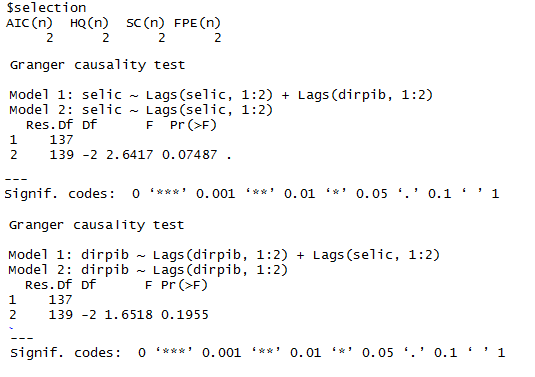This screenshot has height=377, width=535.
Task: Click the first Granger causality test heading
Action: click(98, 65)
